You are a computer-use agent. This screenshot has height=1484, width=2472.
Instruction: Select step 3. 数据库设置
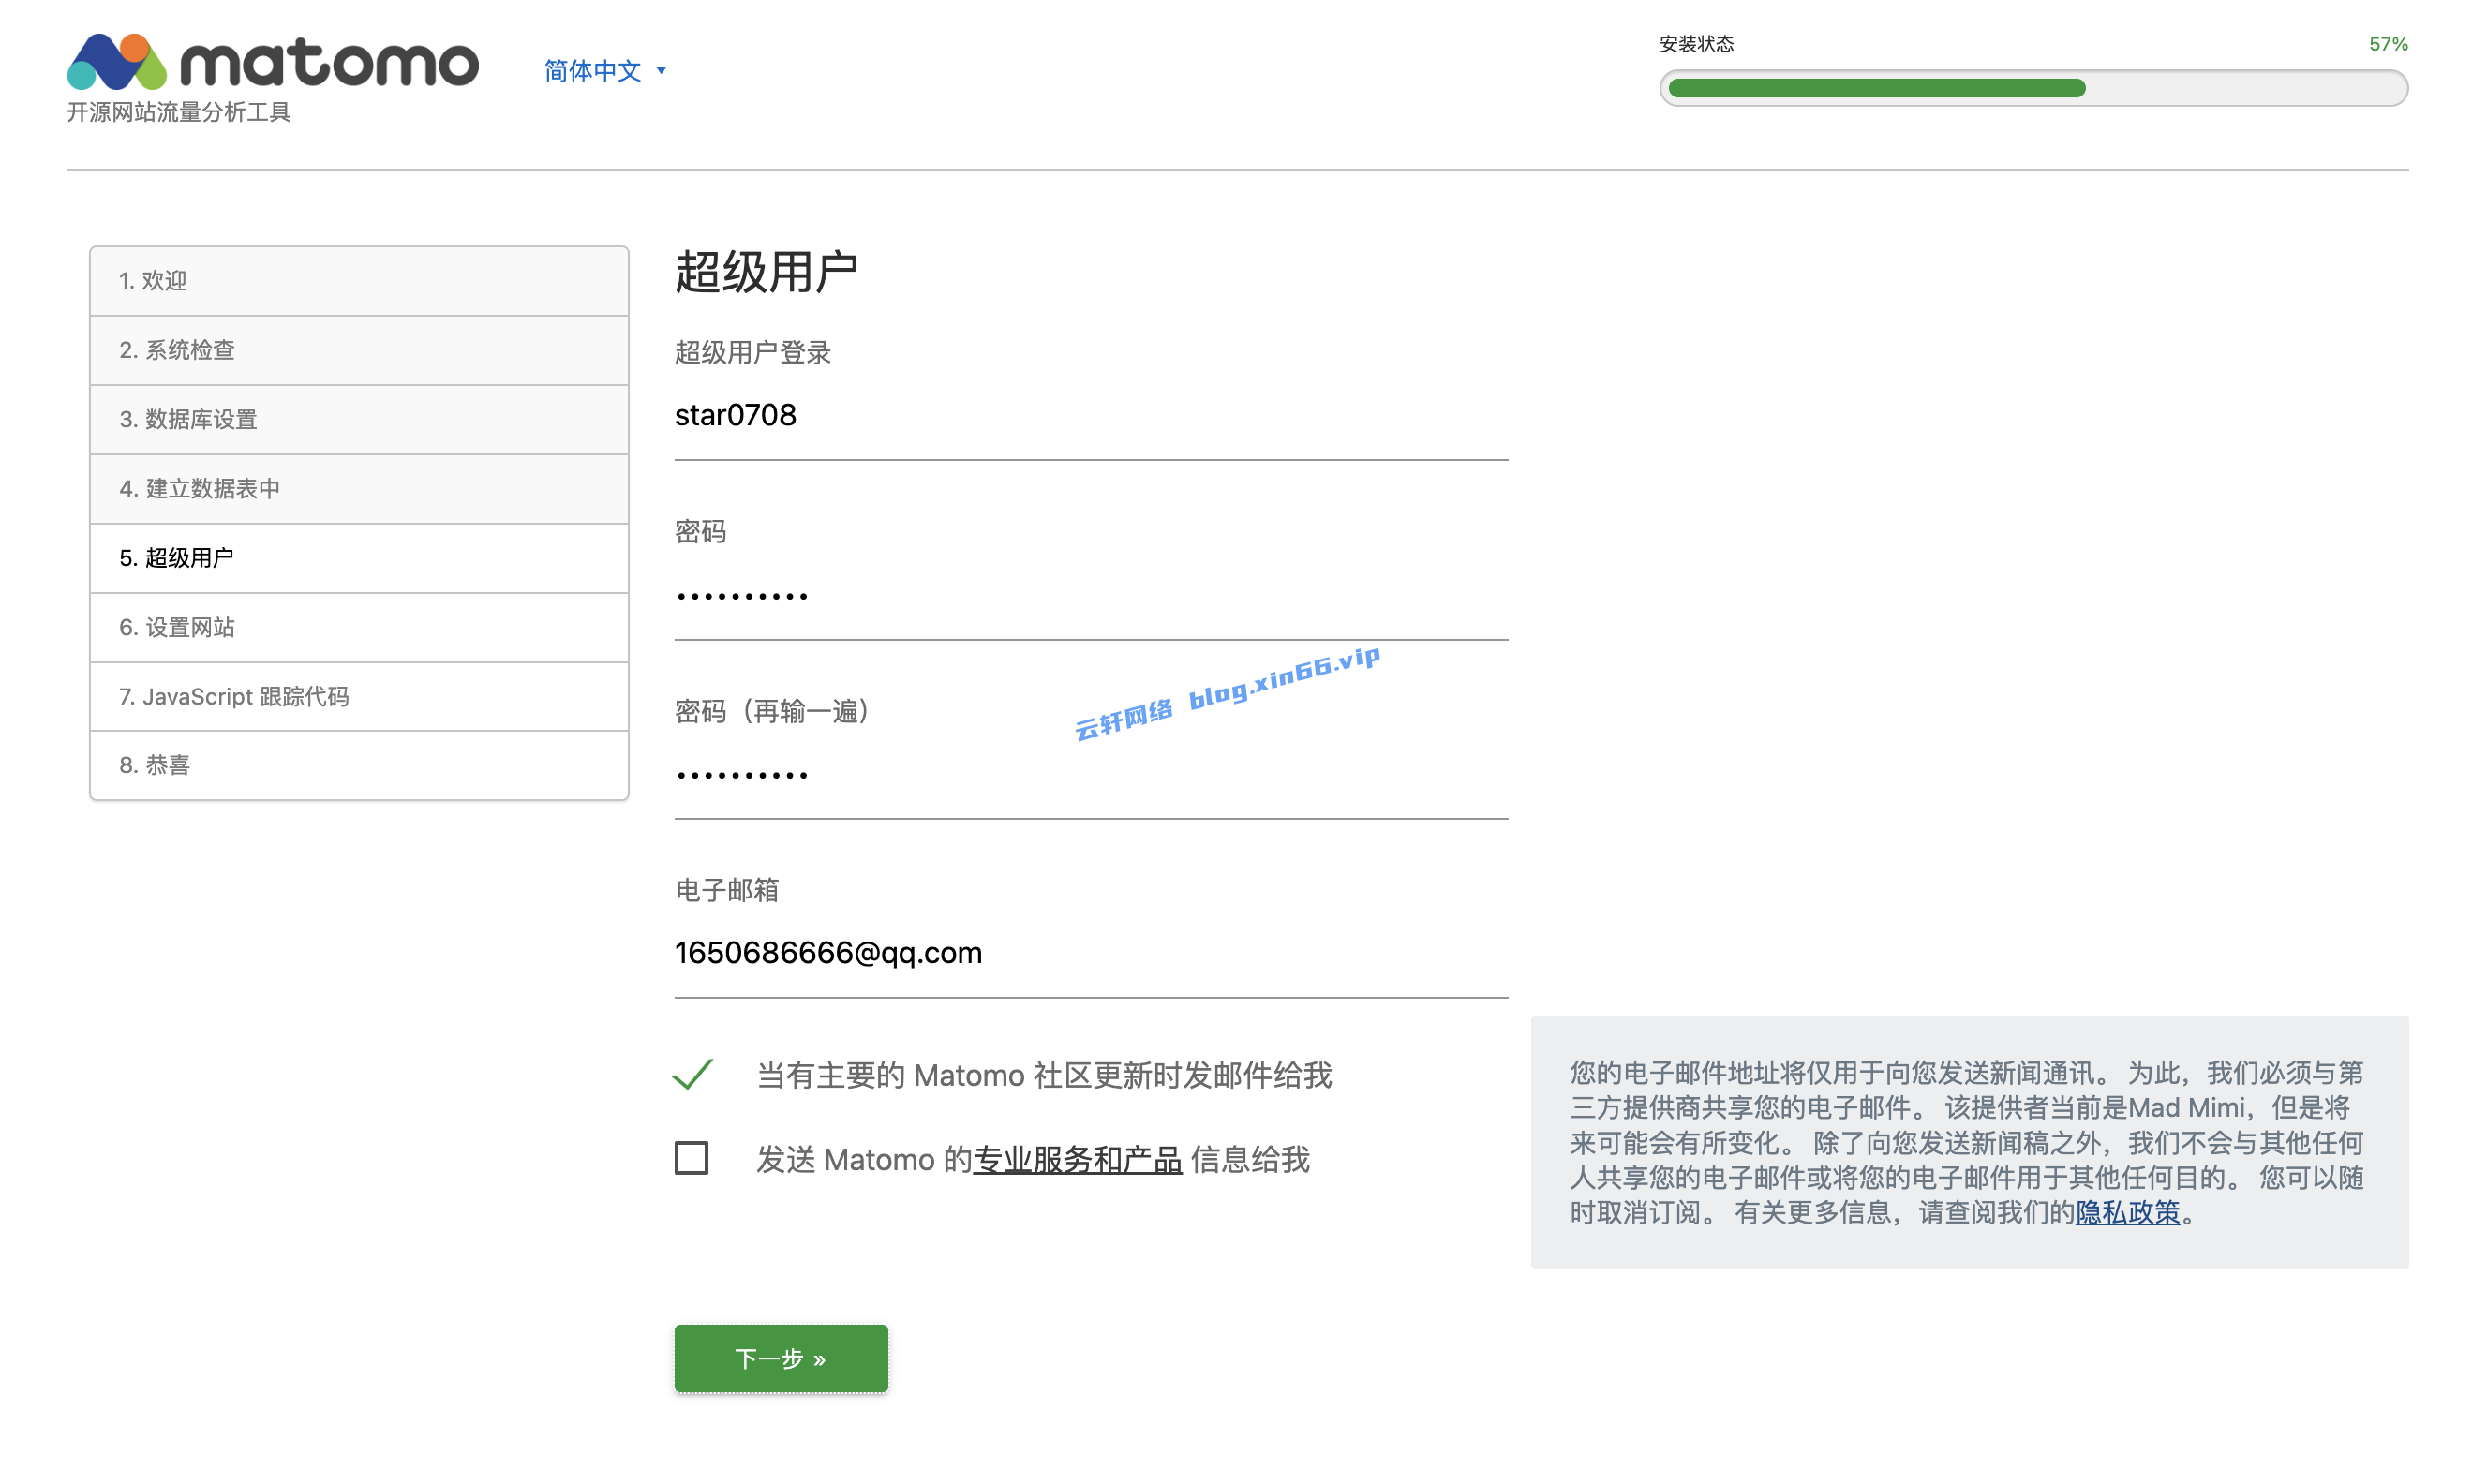tap(359, 419)
